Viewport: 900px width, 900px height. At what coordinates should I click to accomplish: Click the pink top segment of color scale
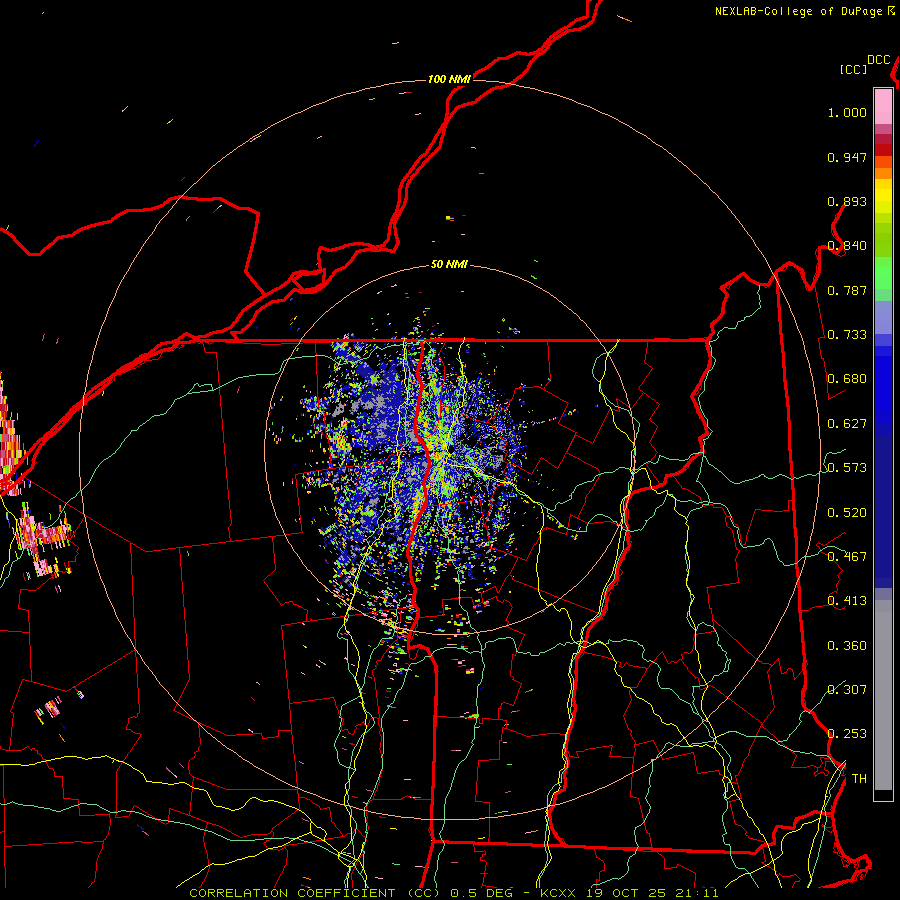883,106
